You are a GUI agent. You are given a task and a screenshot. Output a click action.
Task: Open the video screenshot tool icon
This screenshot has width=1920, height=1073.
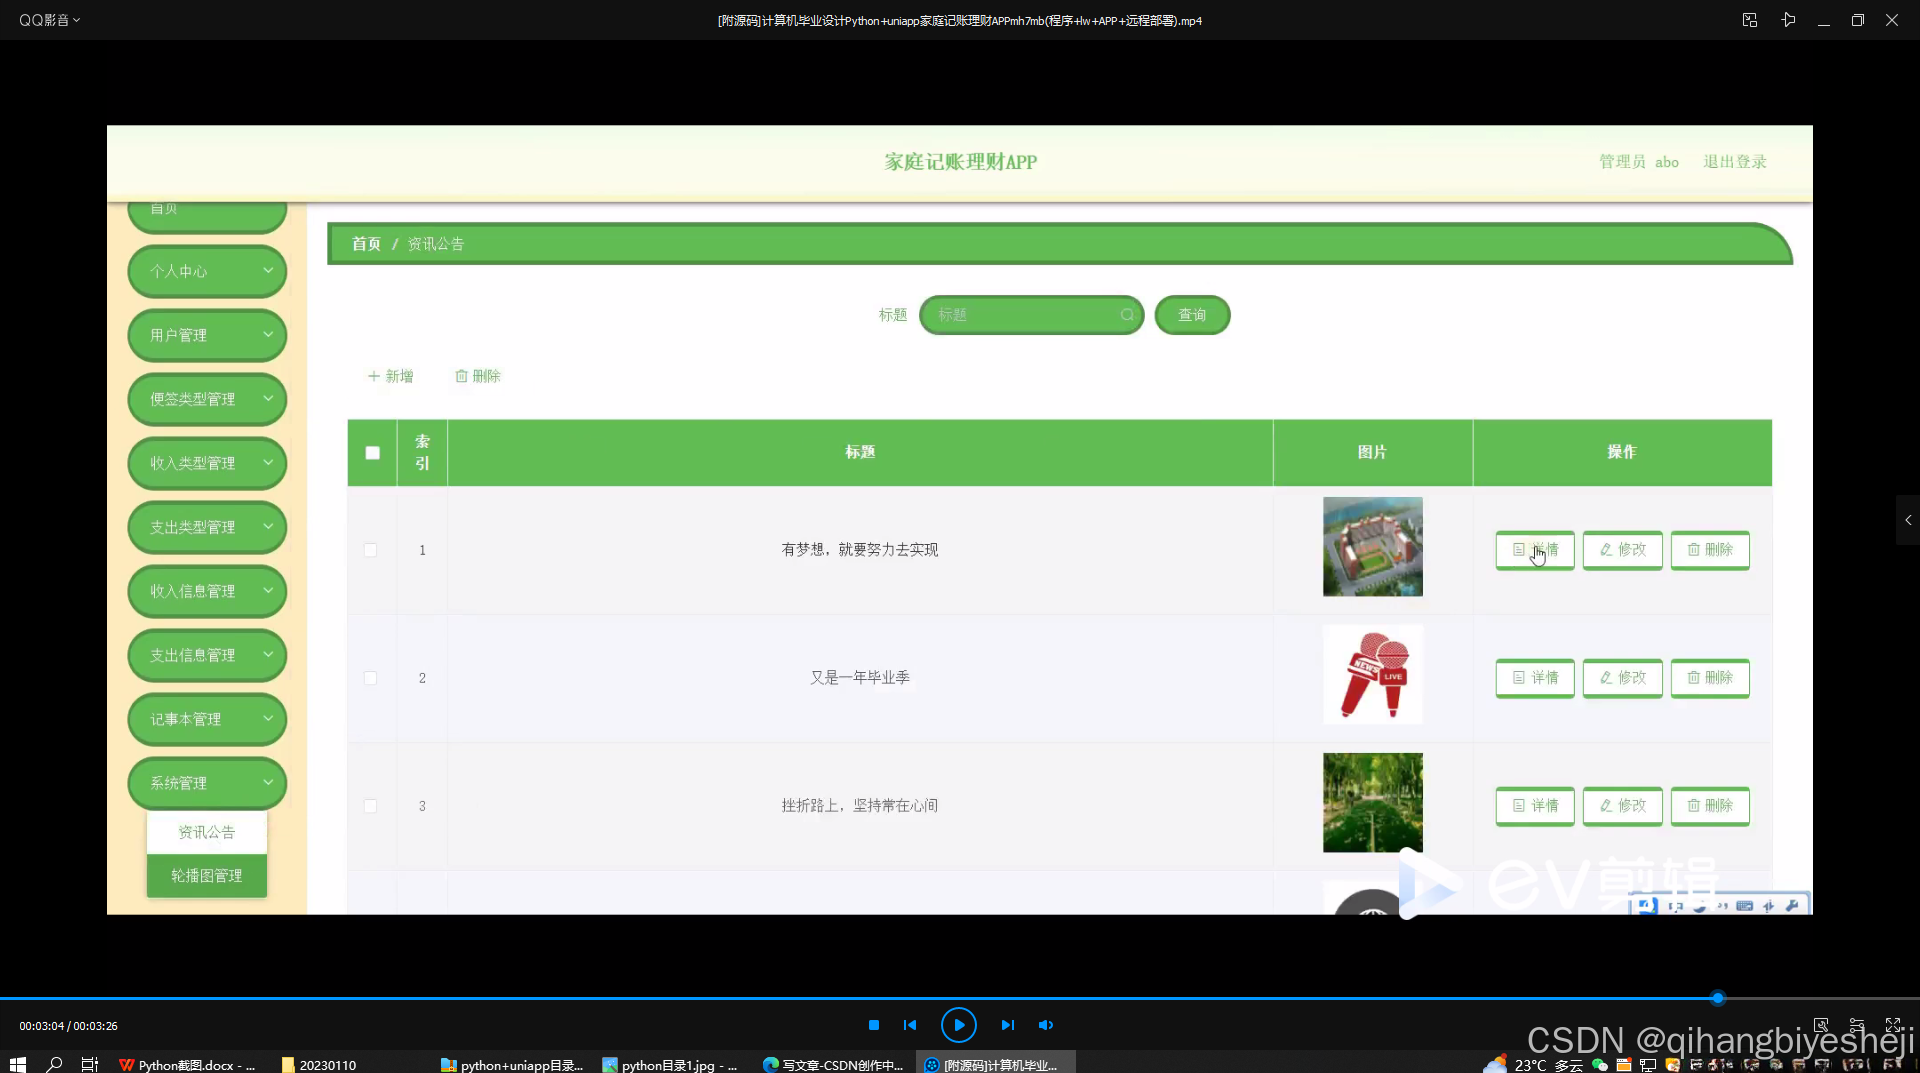click(1821, 1024)
